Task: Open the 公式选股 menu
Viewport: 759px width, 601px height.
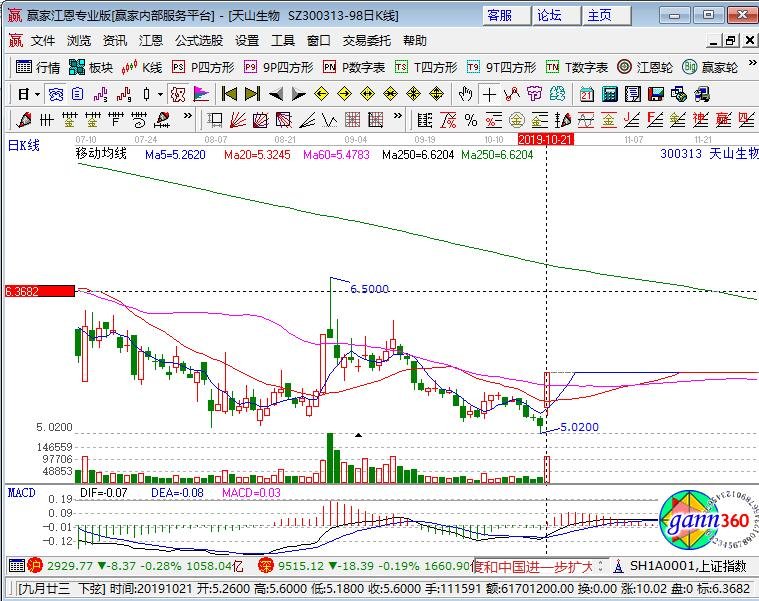Action: (x=199, y=41)
